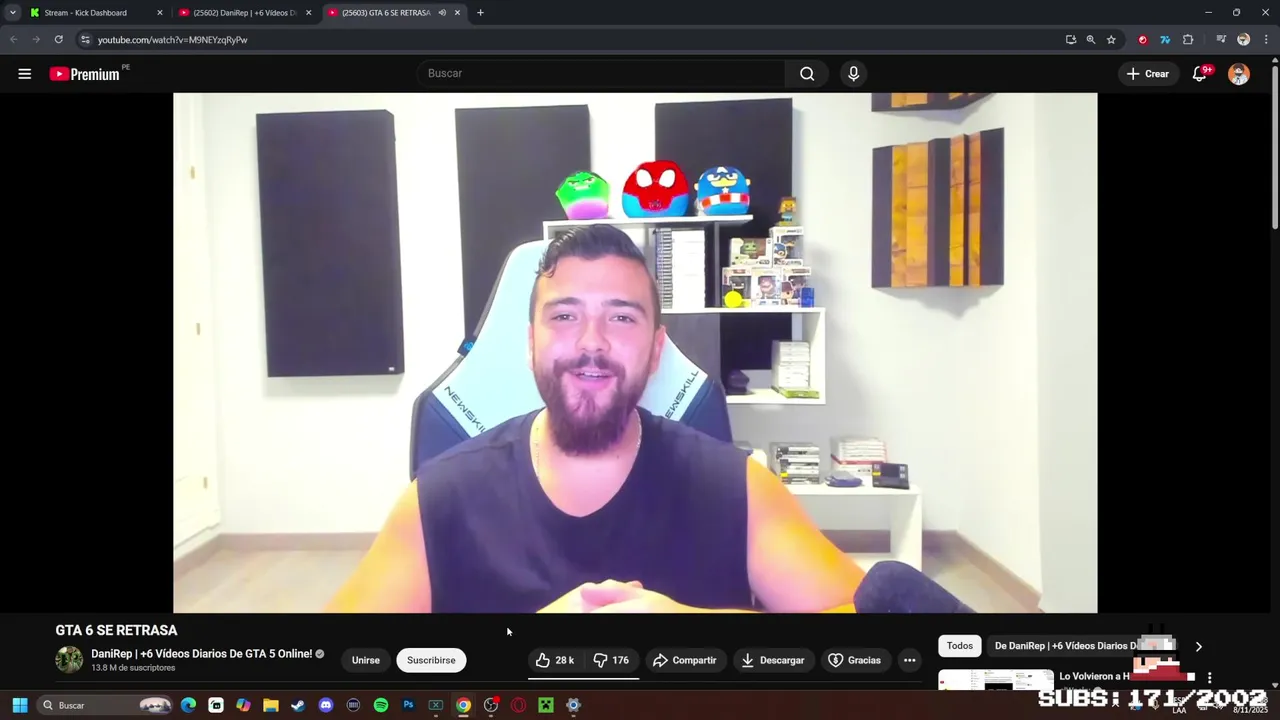Open the Lo Volvieron a H... video thumbnail
1280x720 pixels.
pyautogui.click(x=996, y=680)
